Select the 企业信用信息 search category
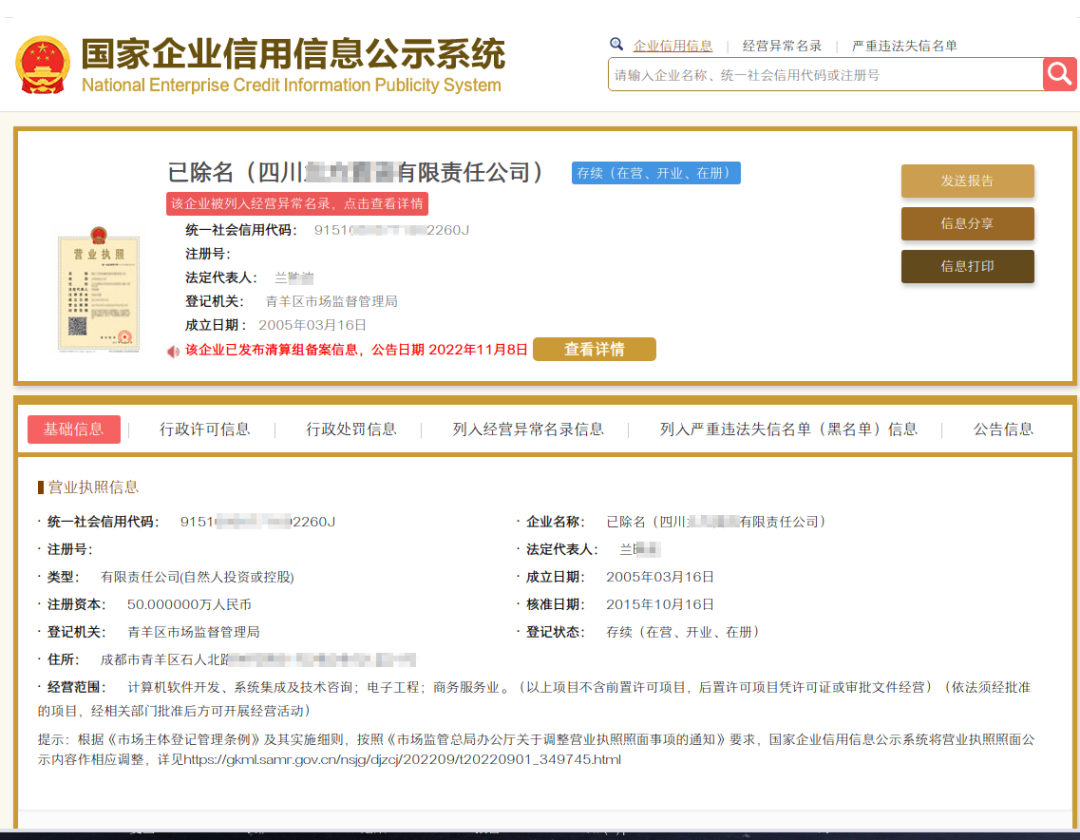The image size is (1080, 840). pos(672,46)
